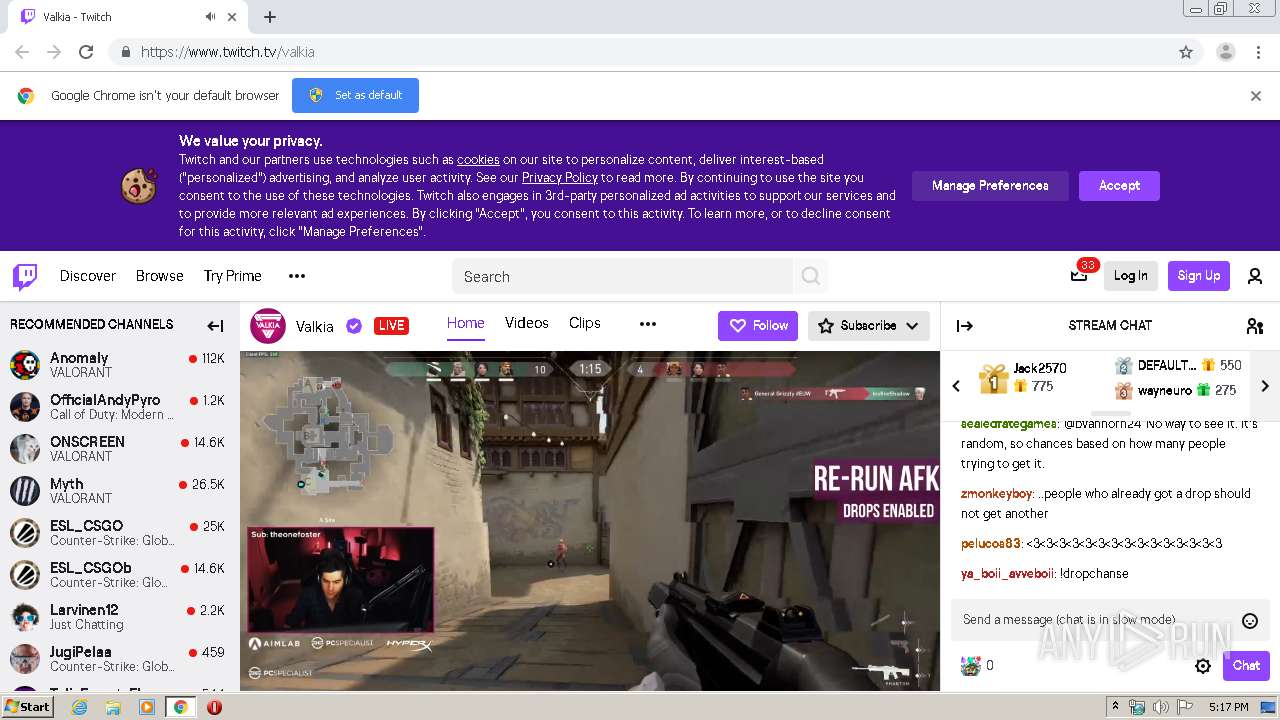Click username zmonkeyboy in chat
The image size is (1280, 720).
tap(996, 494)
